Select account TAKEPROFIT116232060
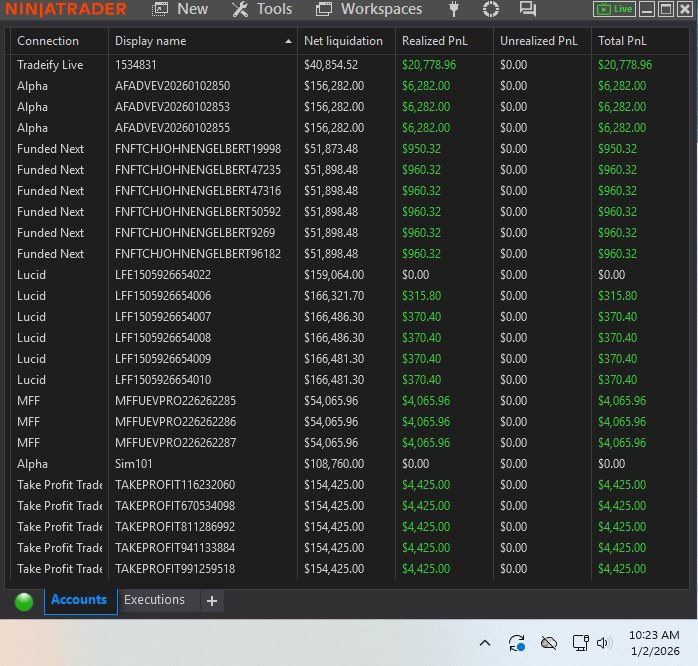Image resolution: width=698 pixels, height=666 pixels. click(x=175, y=484)
